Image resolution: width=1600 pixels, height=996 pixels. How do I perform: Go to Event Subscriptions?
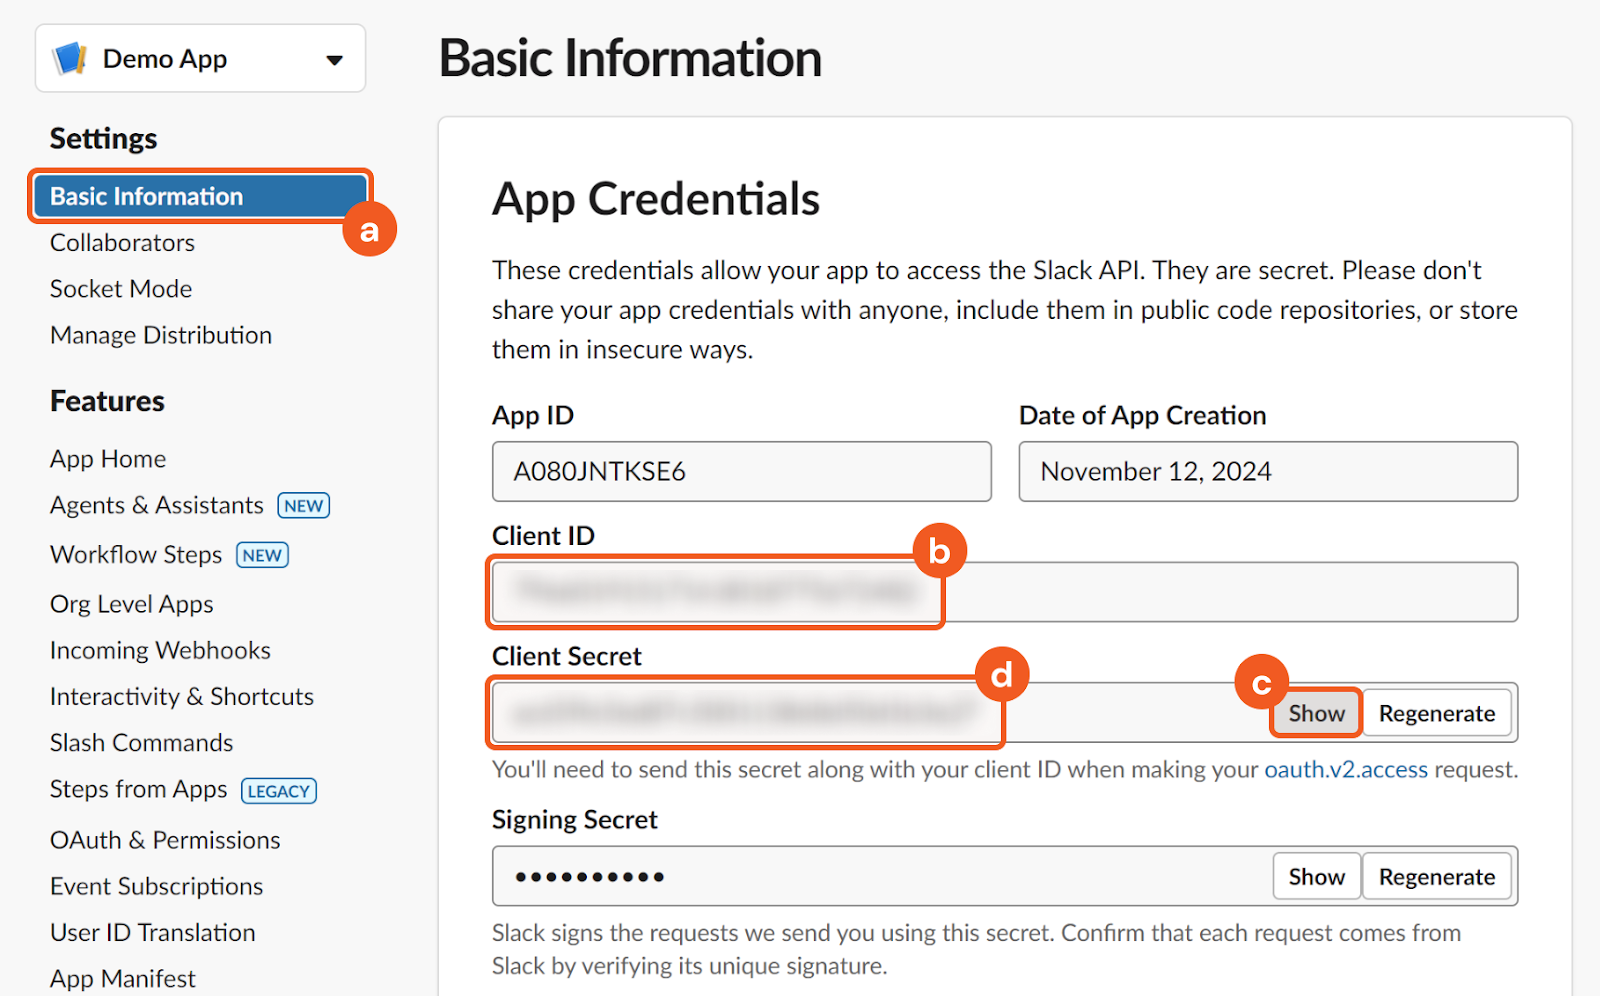156,886
